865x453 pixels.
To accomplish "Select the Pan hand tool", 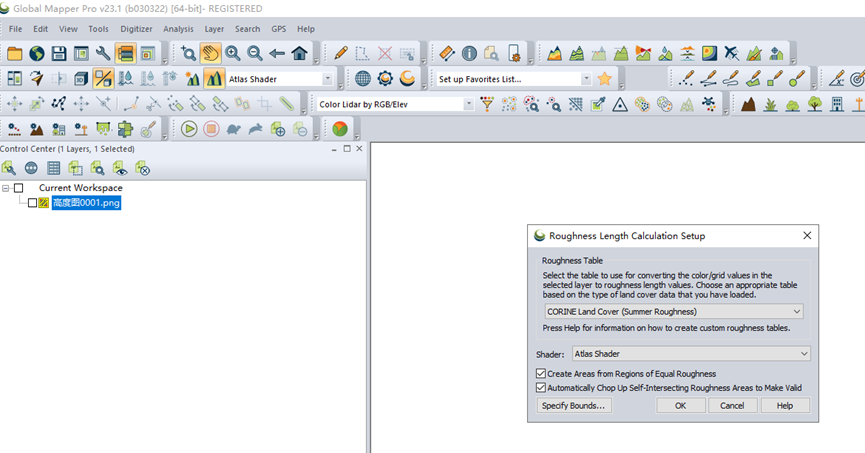I will pos(210,54).
